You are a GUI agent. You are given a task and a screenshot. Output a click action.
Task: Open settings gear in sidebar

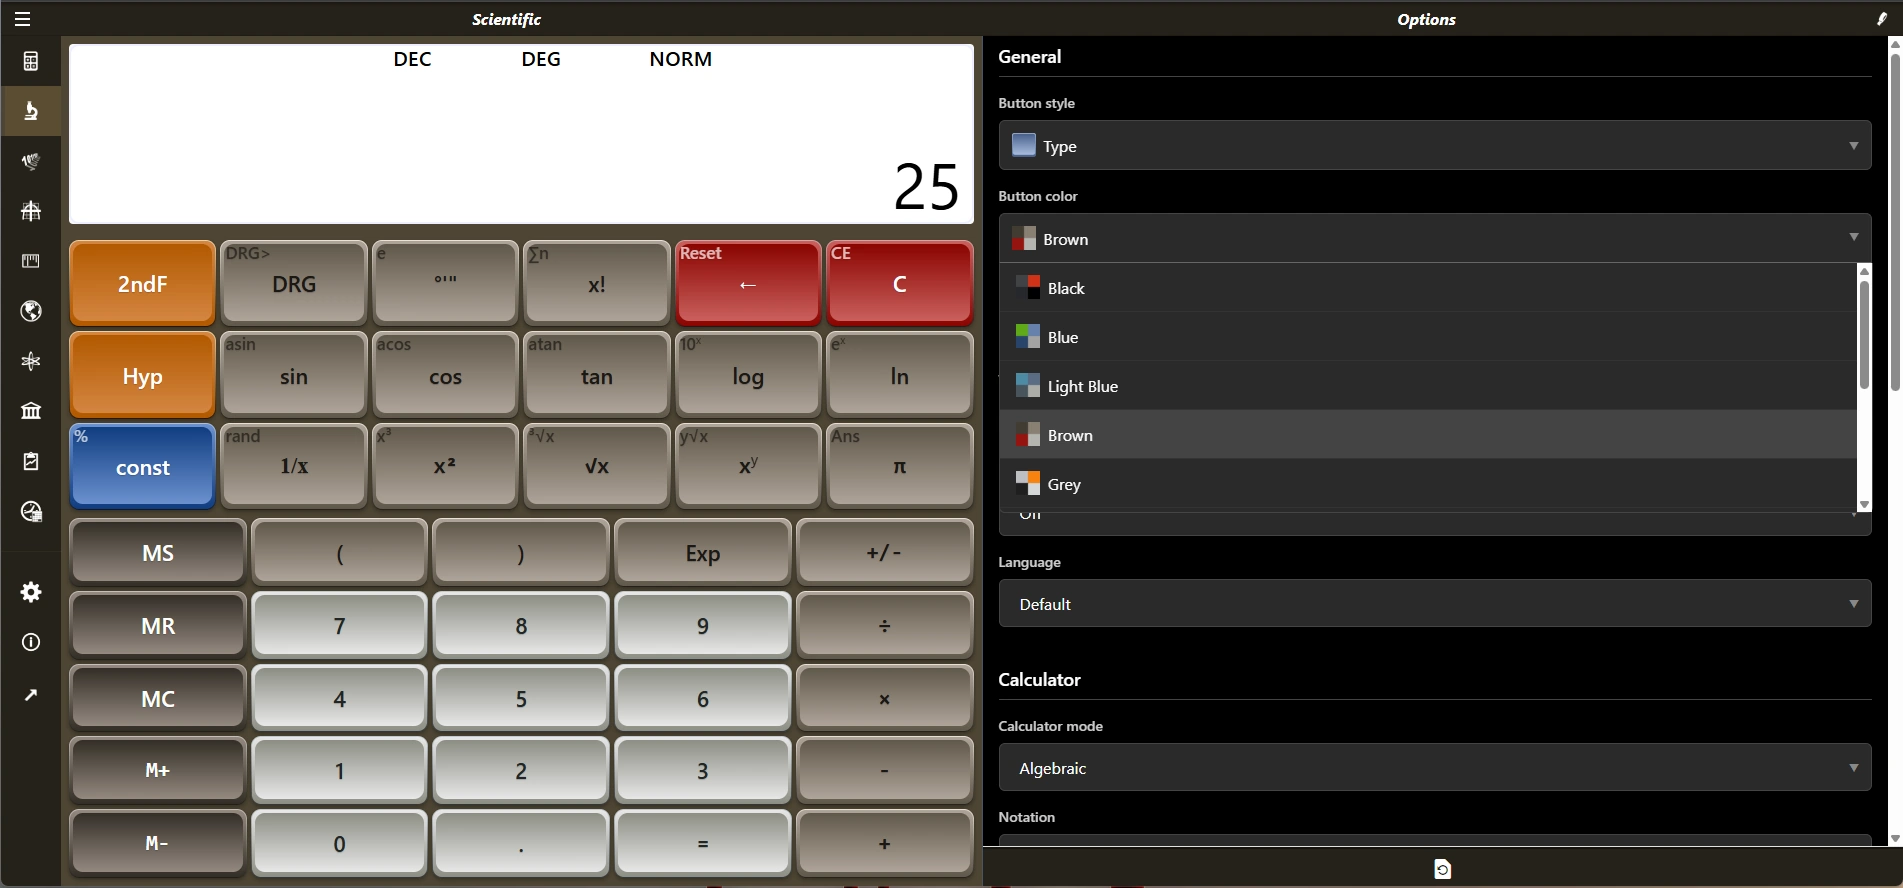coord(31,592)
